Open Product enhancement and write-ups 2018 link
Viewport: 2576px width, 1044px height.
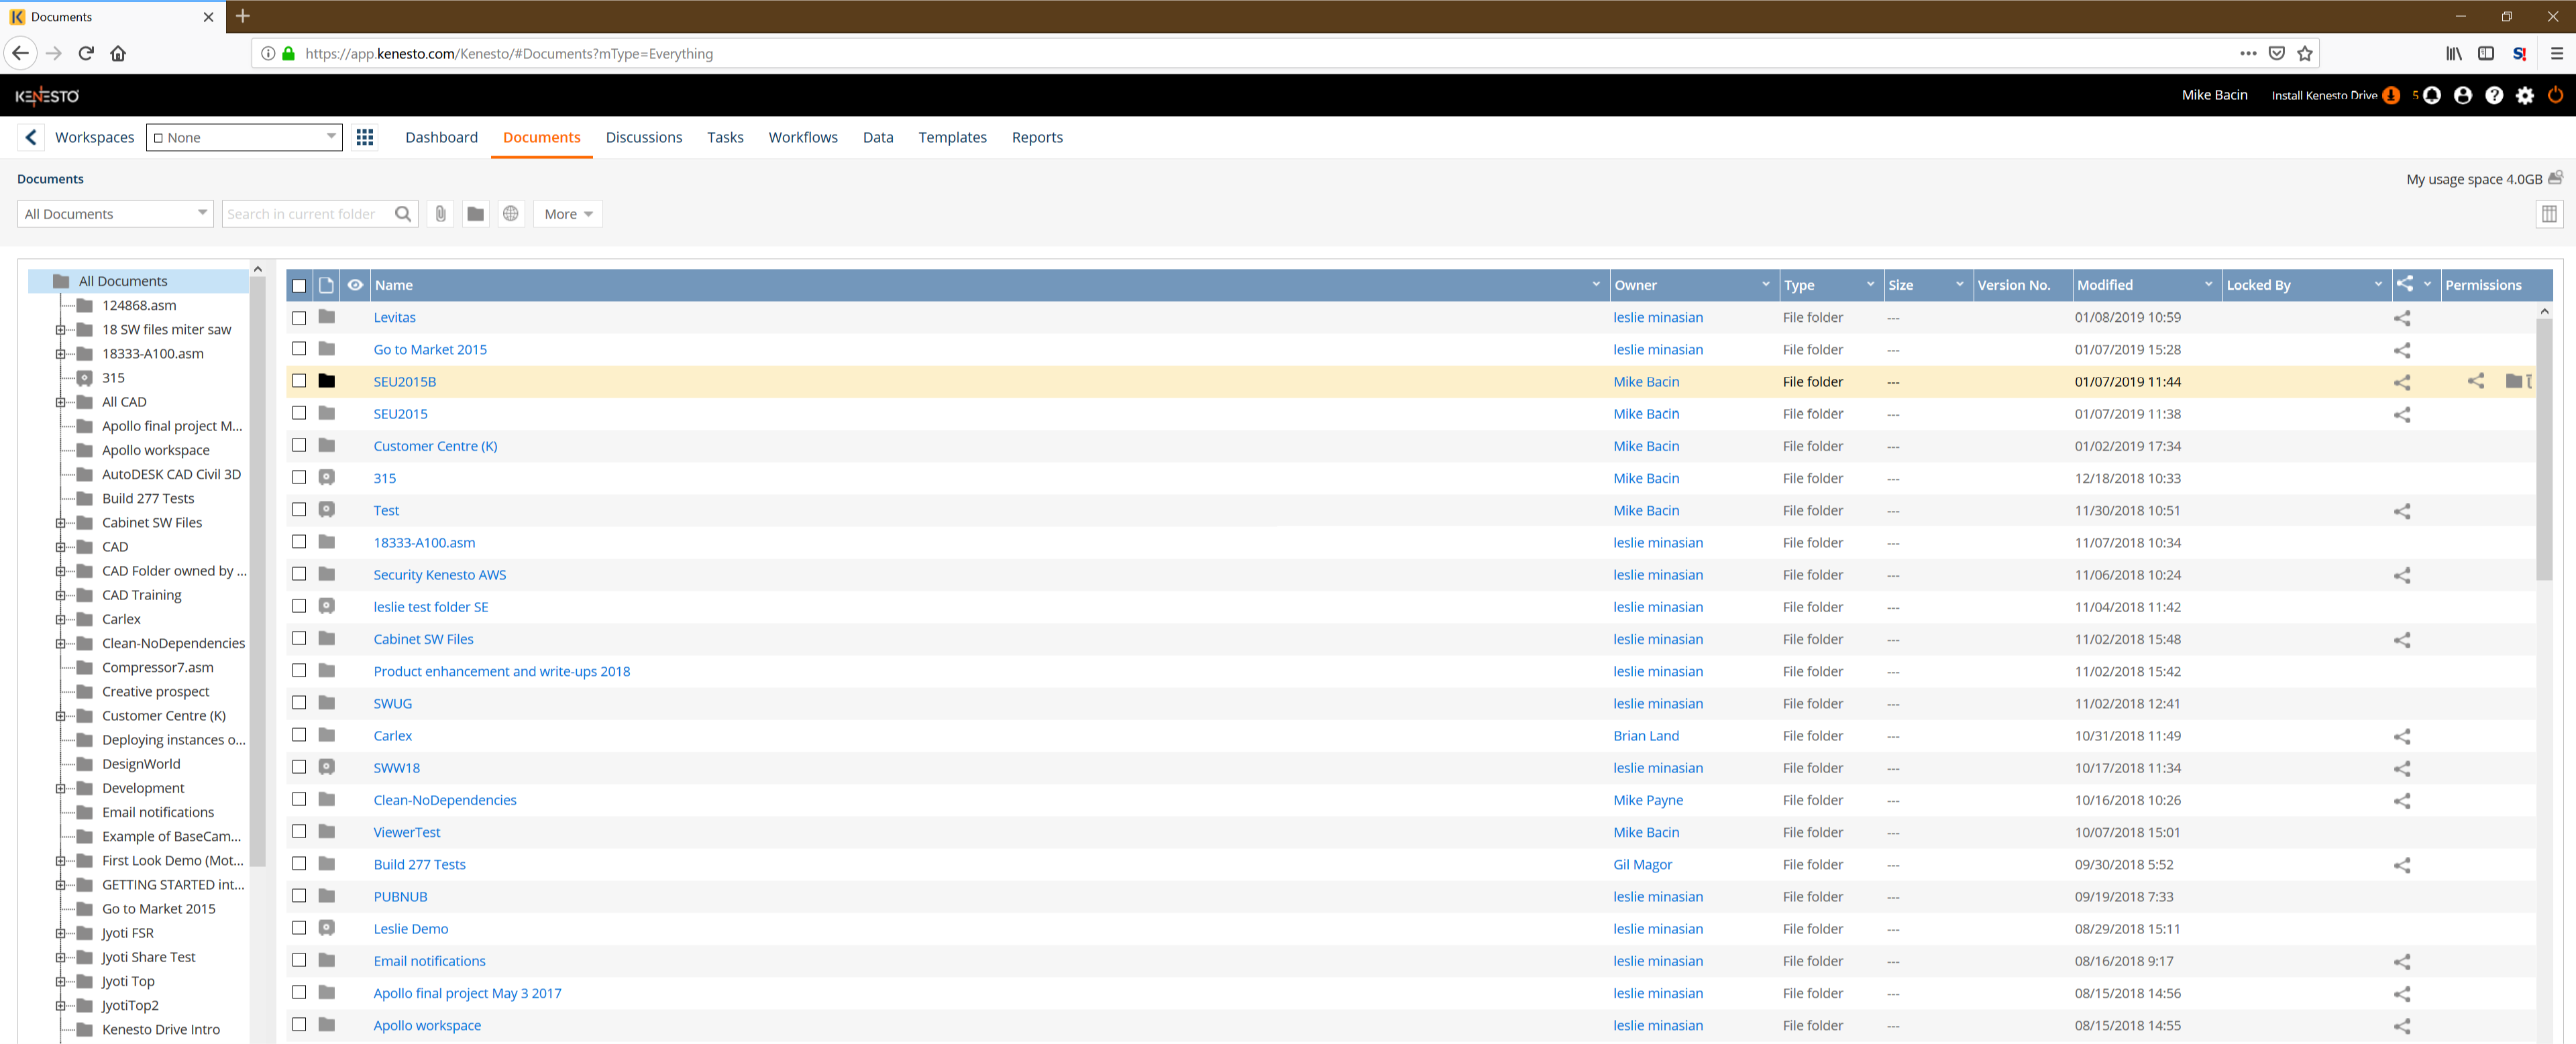click(502, 672)
